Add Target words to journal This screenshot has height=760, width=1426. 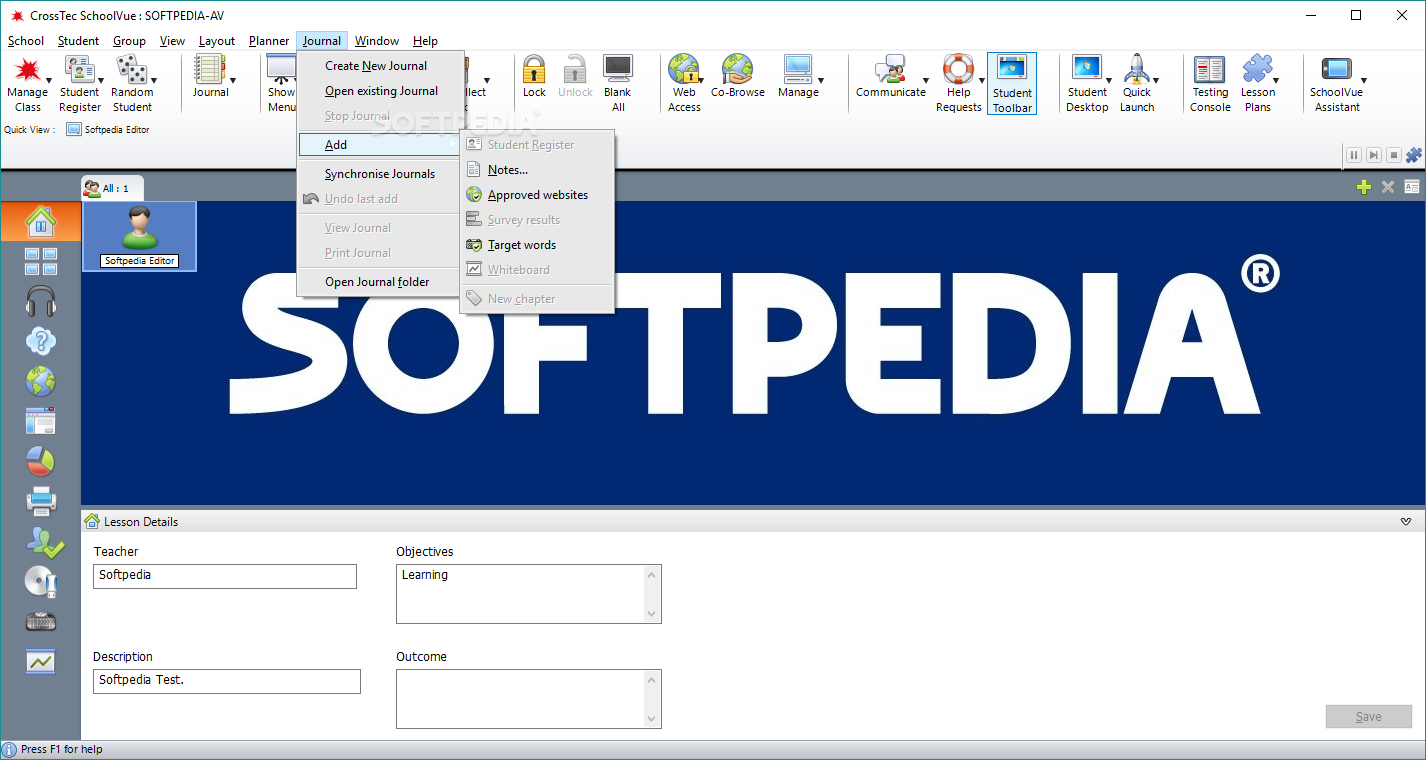pyautogui.click(x=537, y=245)
